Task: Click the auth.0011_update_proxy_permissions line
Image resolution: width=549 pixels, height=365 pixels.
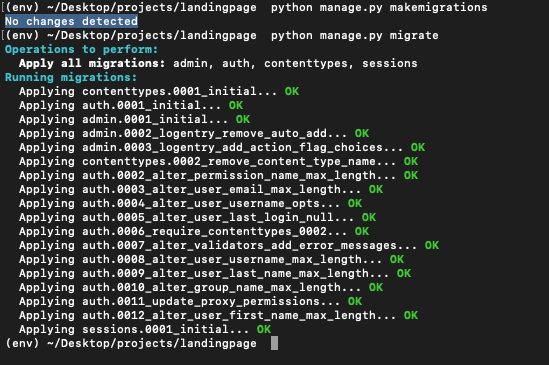Action: tap(190, 302)
